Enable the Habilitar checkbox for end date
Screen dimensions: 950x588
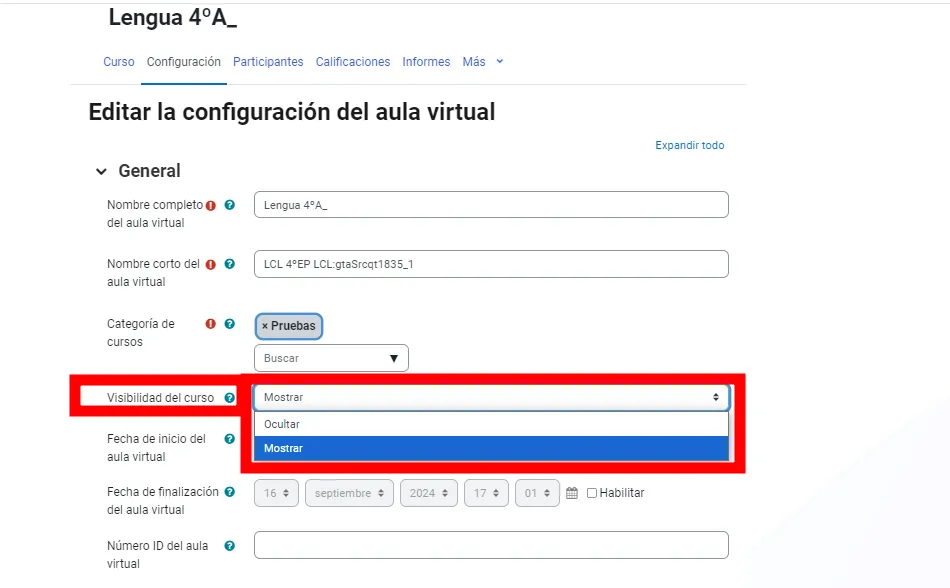594,492
